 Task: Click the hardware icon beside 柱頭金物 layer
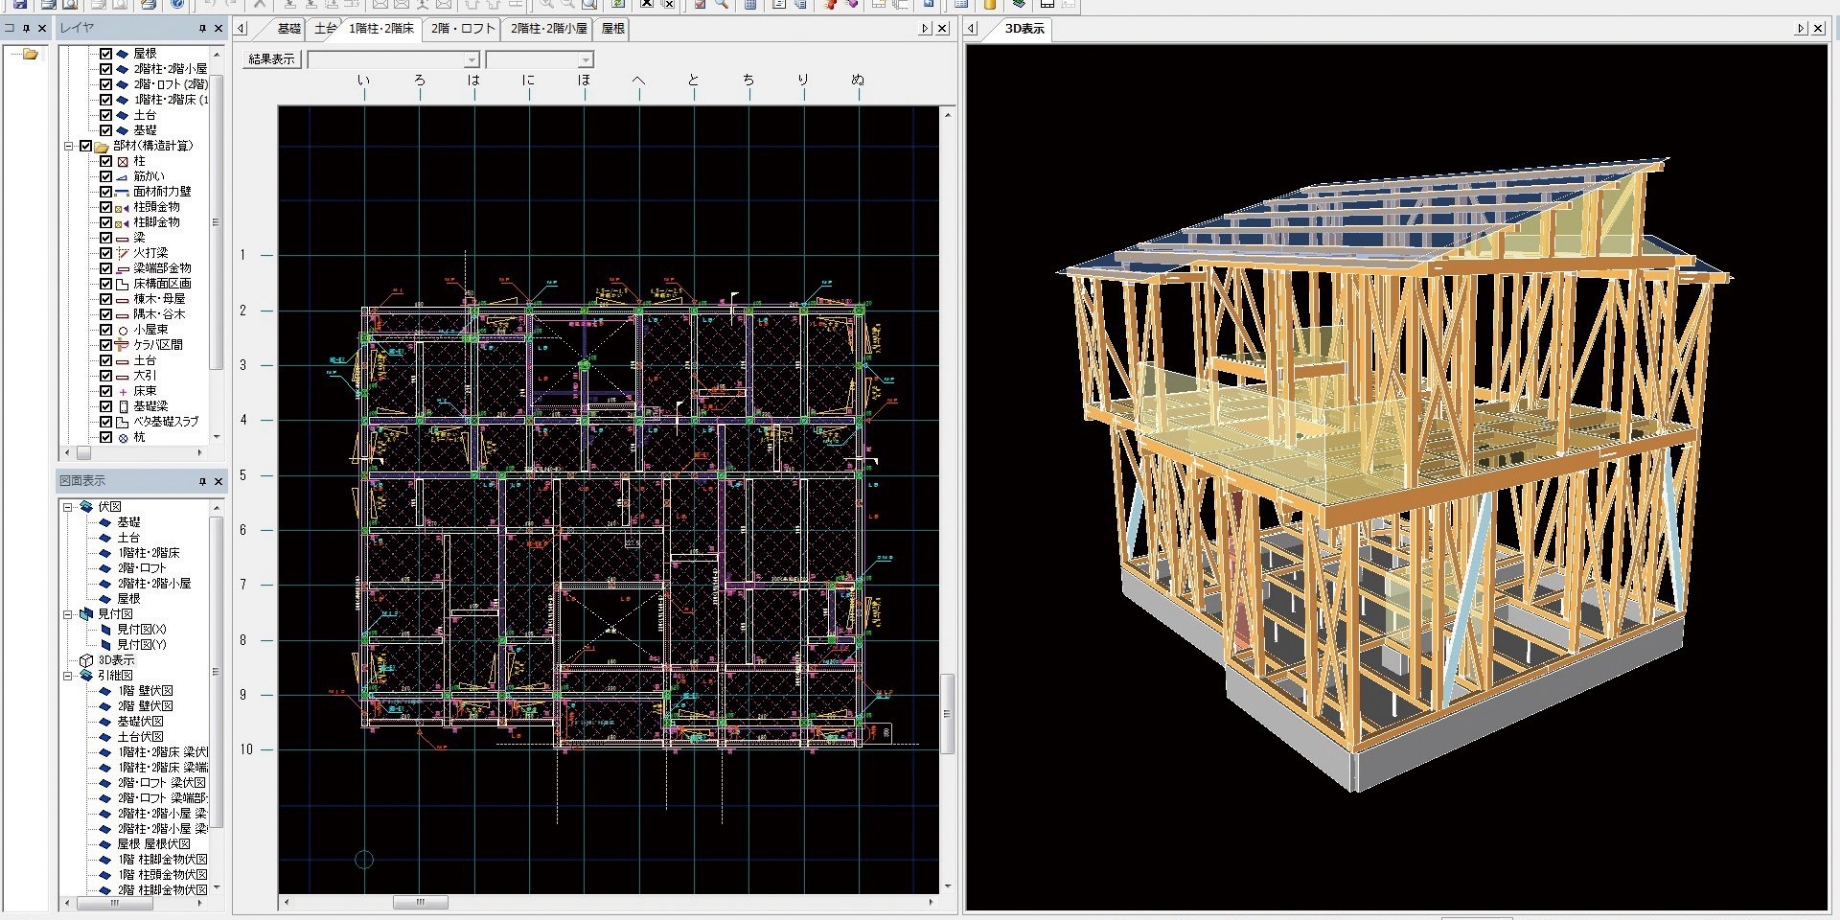[x=123, y=207]
